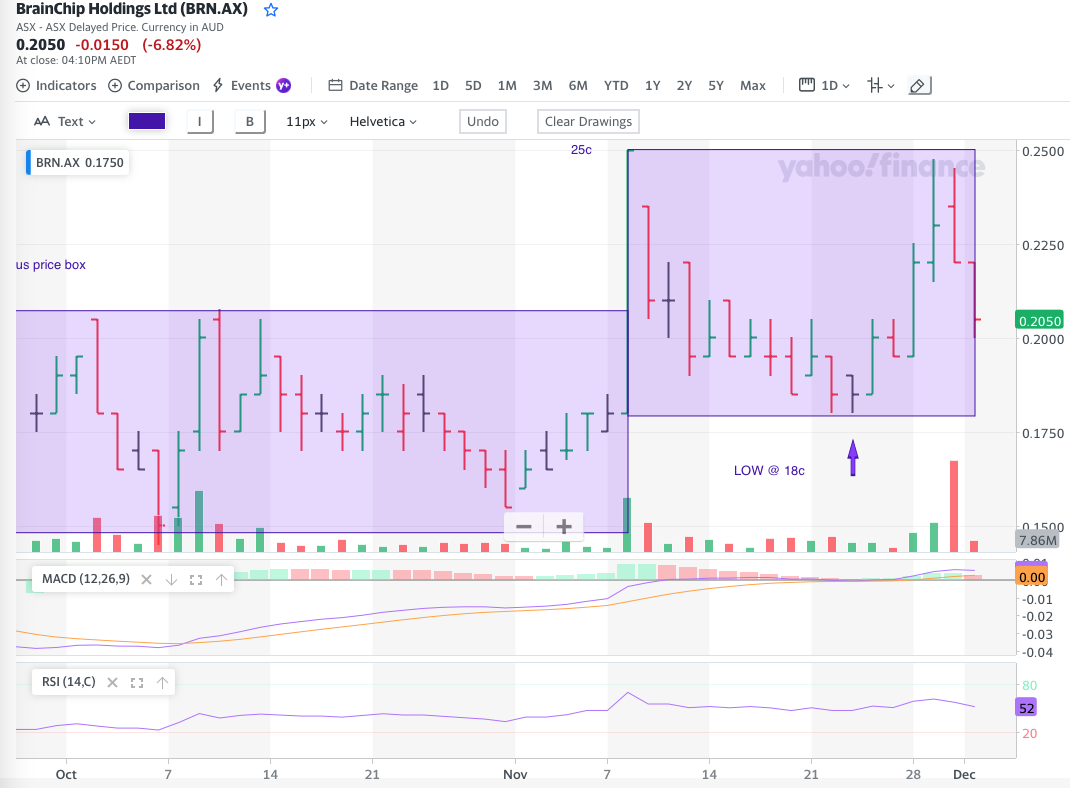Image resolution: width=1070 pixels, height=788 pixels.
Task: Move the MACD panel down
Action: click(x=171, y=579)
